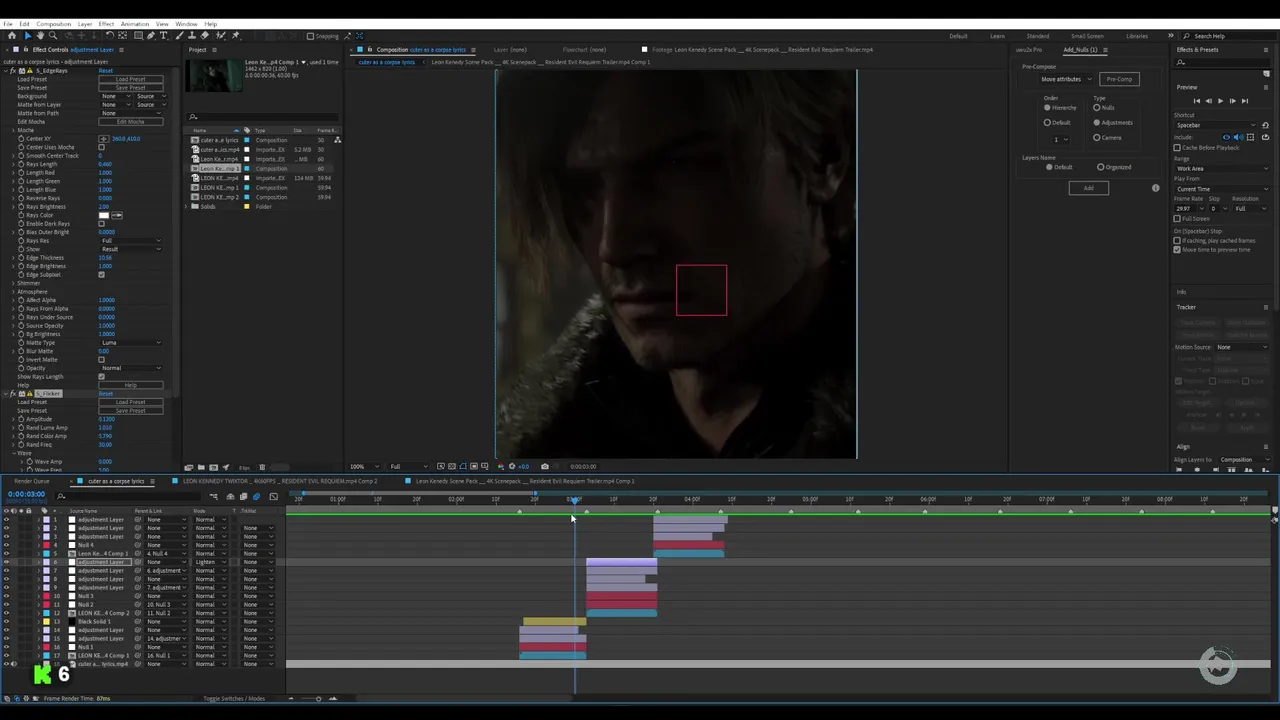
Task: Select the Rectangle shape tool
Action: click(x=138, y=35)
